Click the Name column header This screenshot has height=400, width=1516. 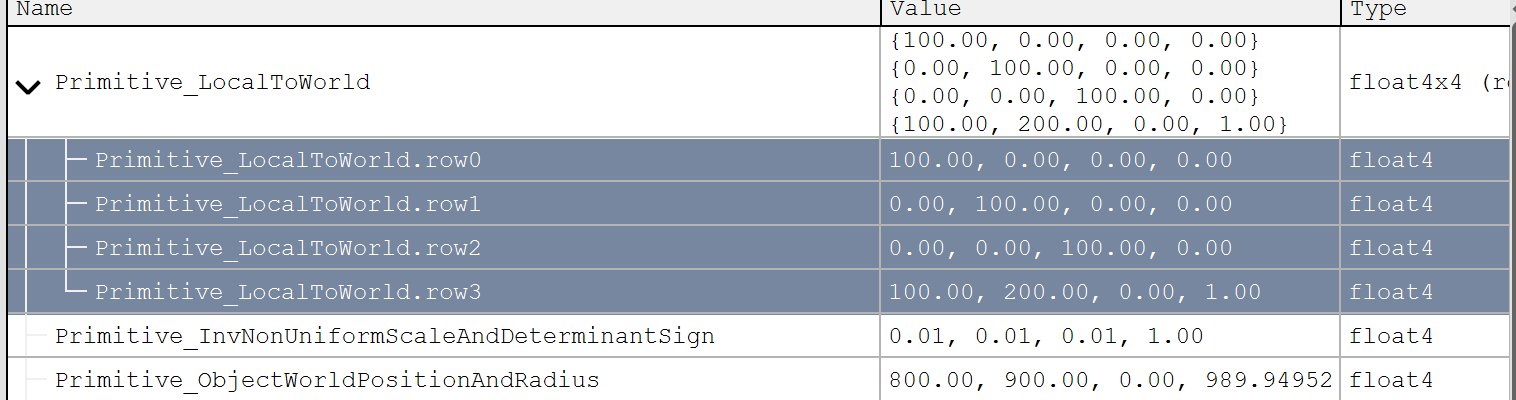click(x=45, y=9)
